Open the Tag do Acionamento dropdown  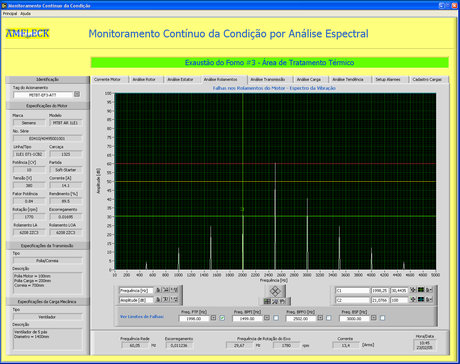[77, 94]
